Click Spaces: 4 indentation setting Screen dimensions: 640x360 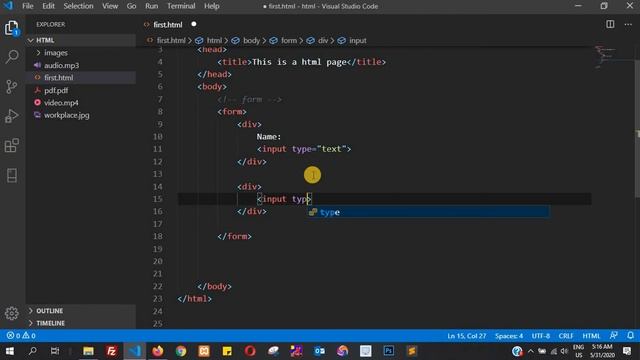[509, 336]
